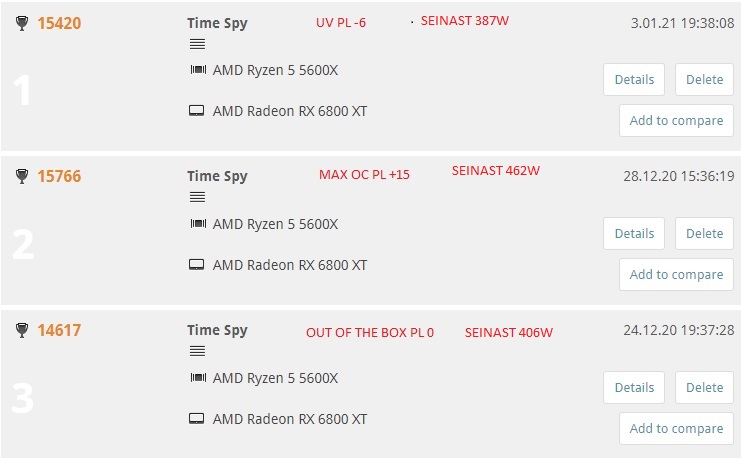Open Details for the 15420 score result

coord(634,79)
